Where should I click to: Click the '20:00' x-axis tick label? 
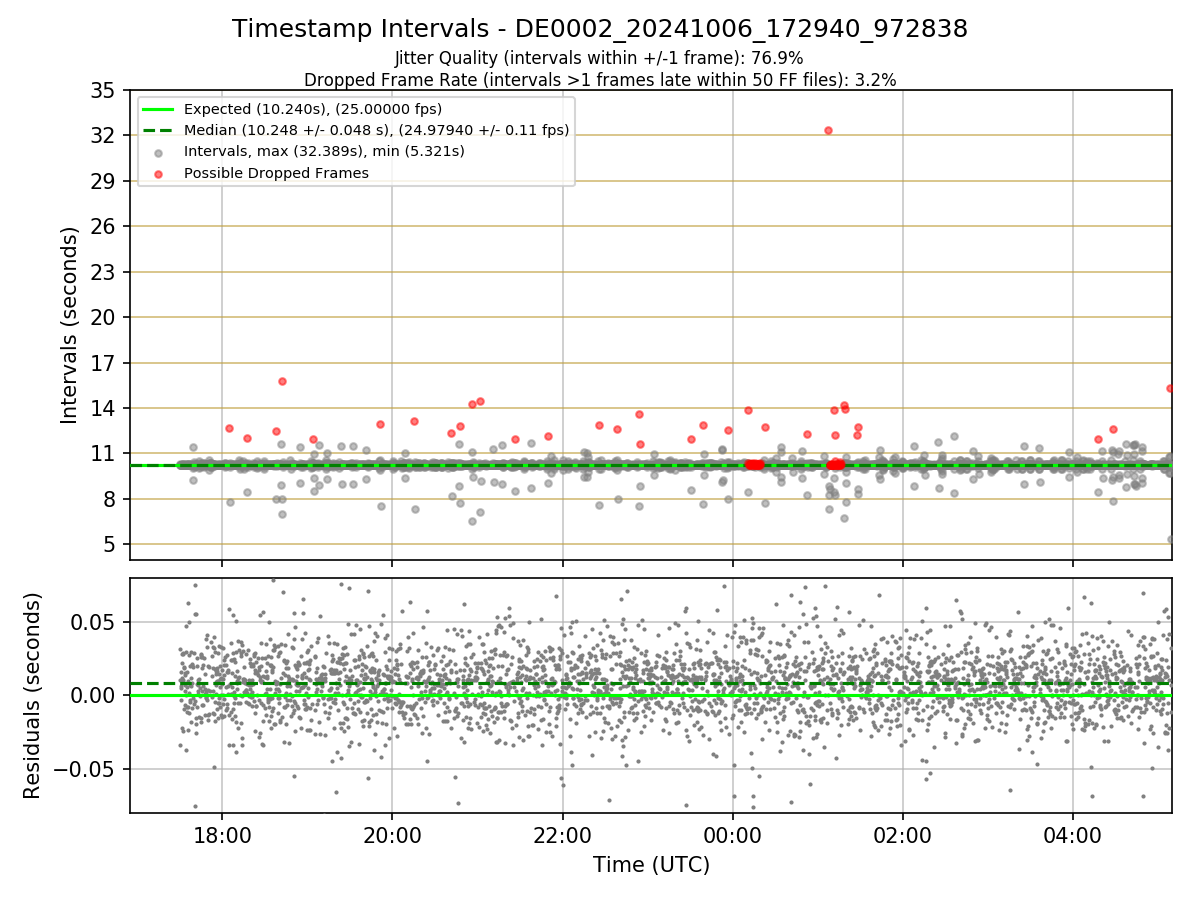point(392,834)
